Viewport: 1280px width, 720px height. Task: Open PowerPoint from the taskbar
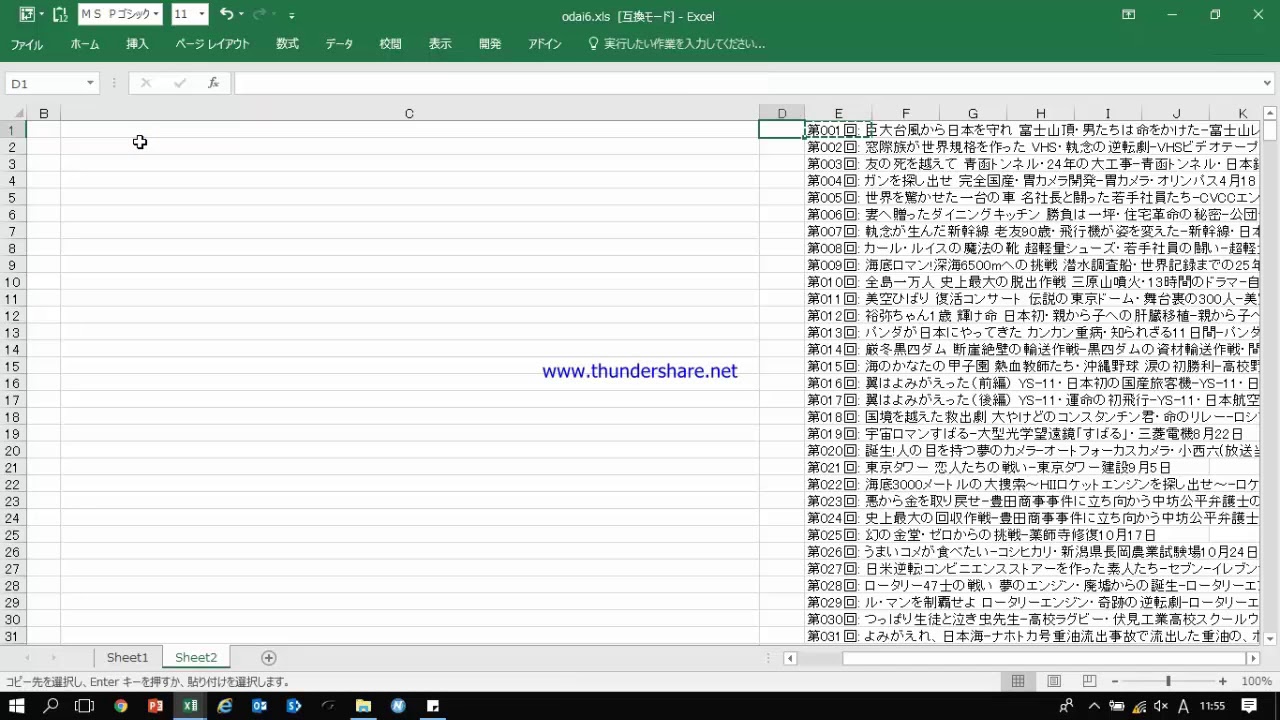[x=155, y=706]
